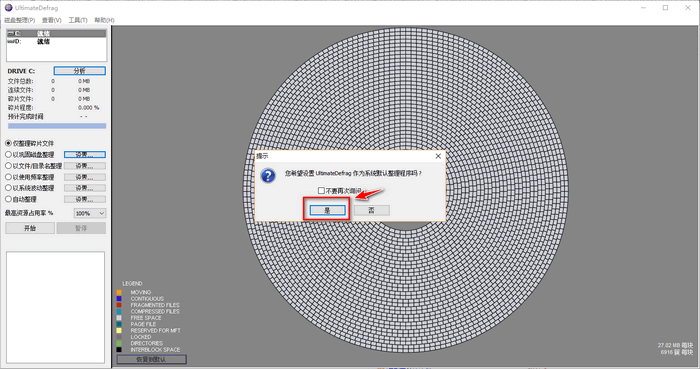
Task: Select the fragmented-files-only radio option (仅整理碎片文件)
Action: 8,143
